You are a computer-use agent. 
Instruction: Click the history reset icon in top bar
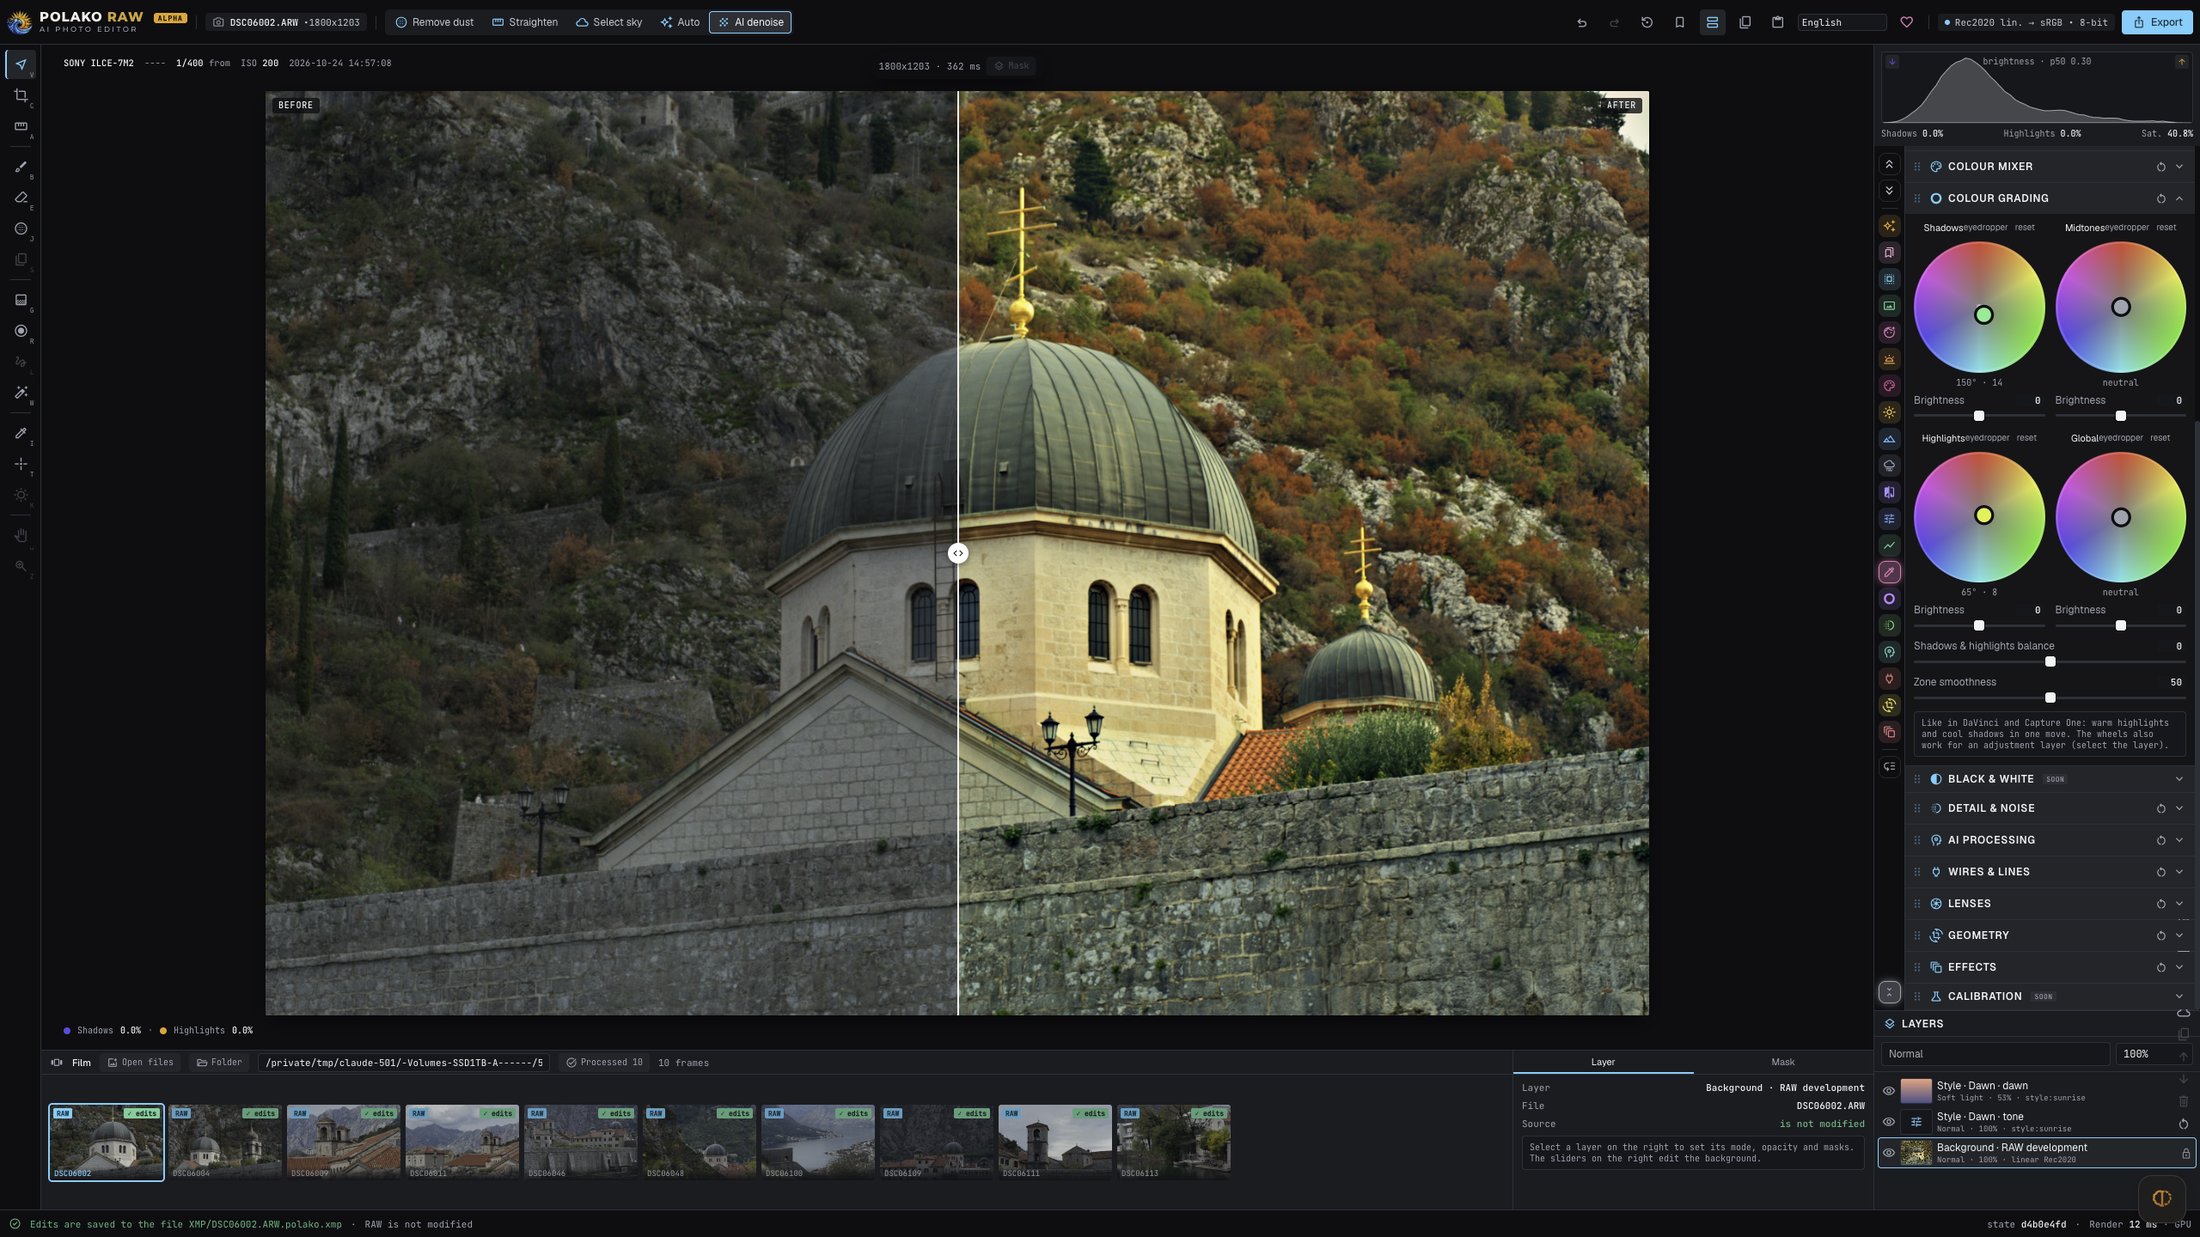[1647, 22]
